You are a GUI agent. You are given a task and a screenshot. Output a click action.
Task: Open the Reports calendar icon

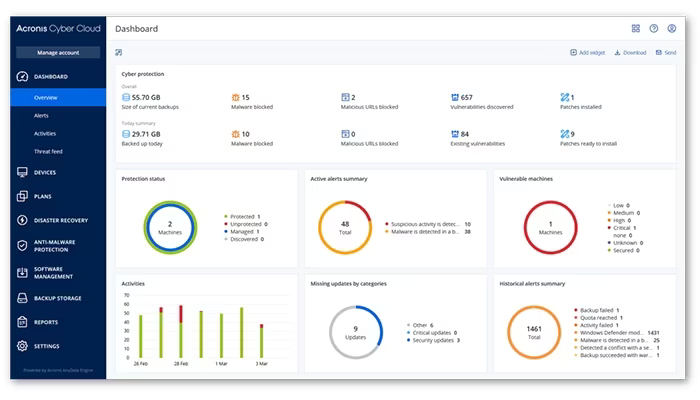click(22, 322)
